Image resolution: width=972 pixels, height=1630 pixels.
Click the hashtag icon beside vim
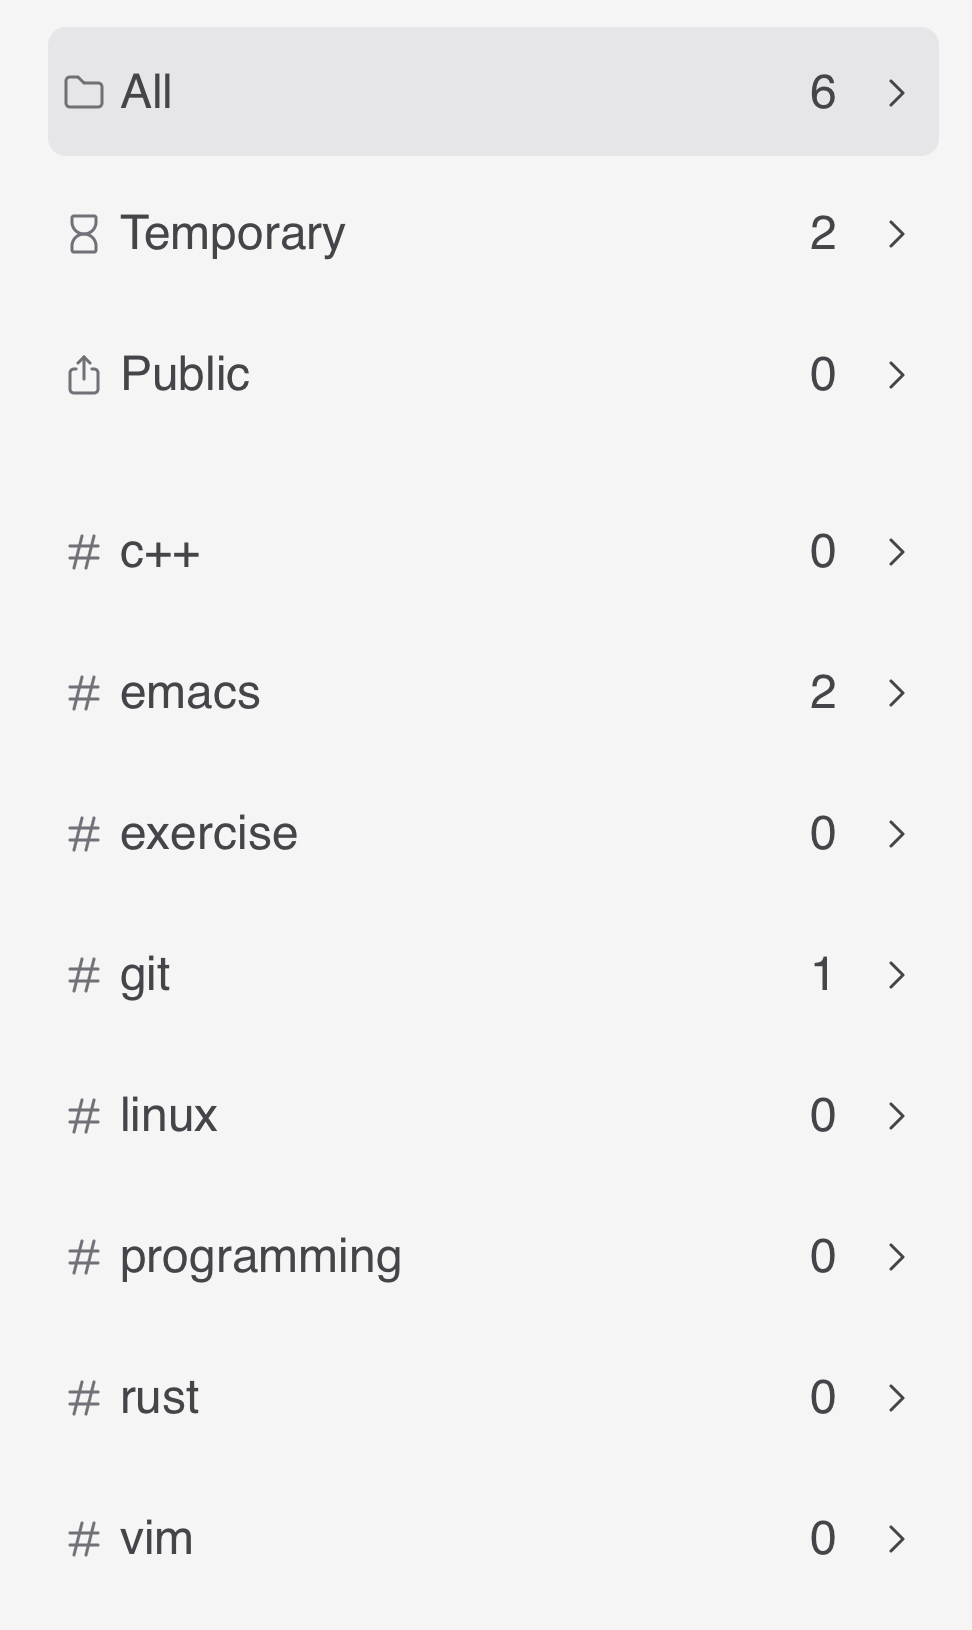click(85, 1537)
